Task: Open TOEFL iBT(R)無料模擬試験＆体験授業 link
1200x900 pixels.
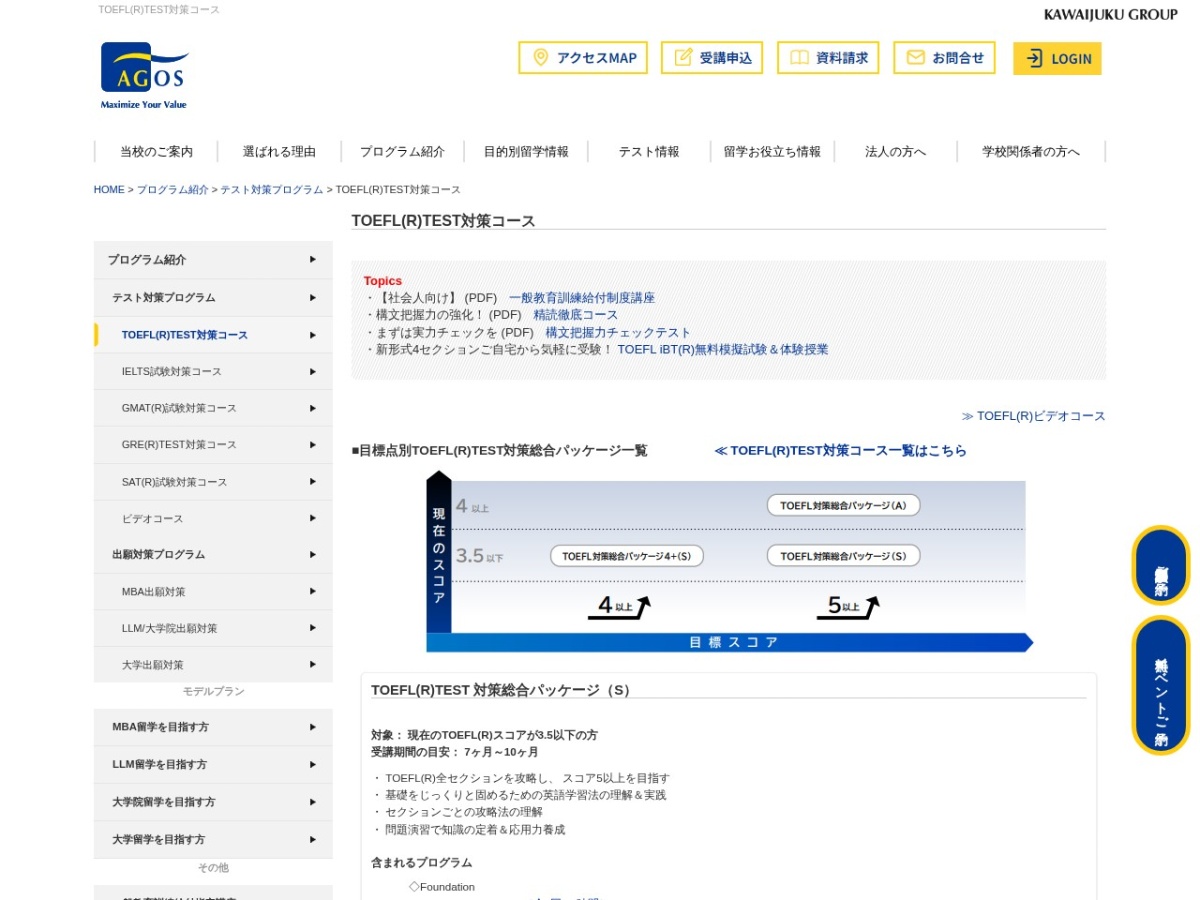Action: pos(723,349)
